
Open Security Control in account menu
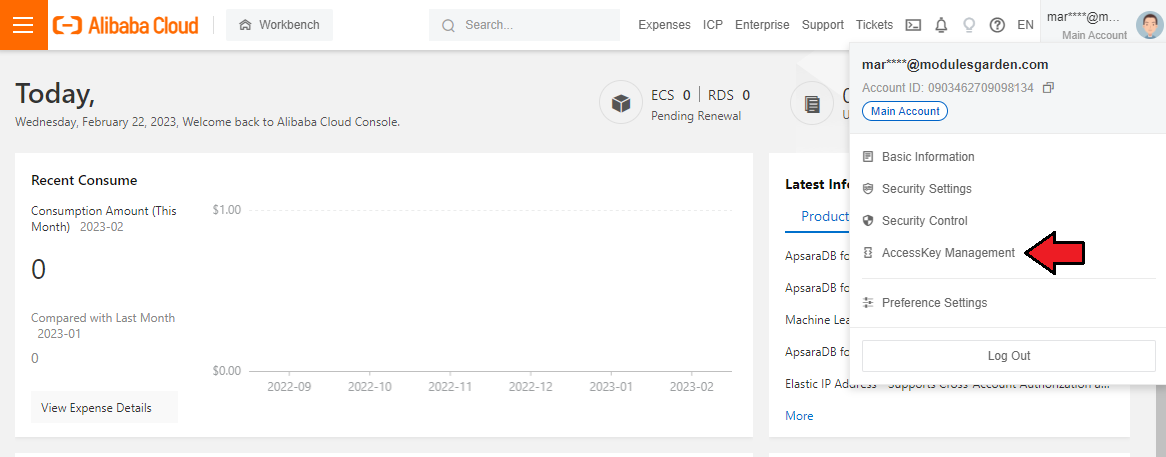click(924, 221)
